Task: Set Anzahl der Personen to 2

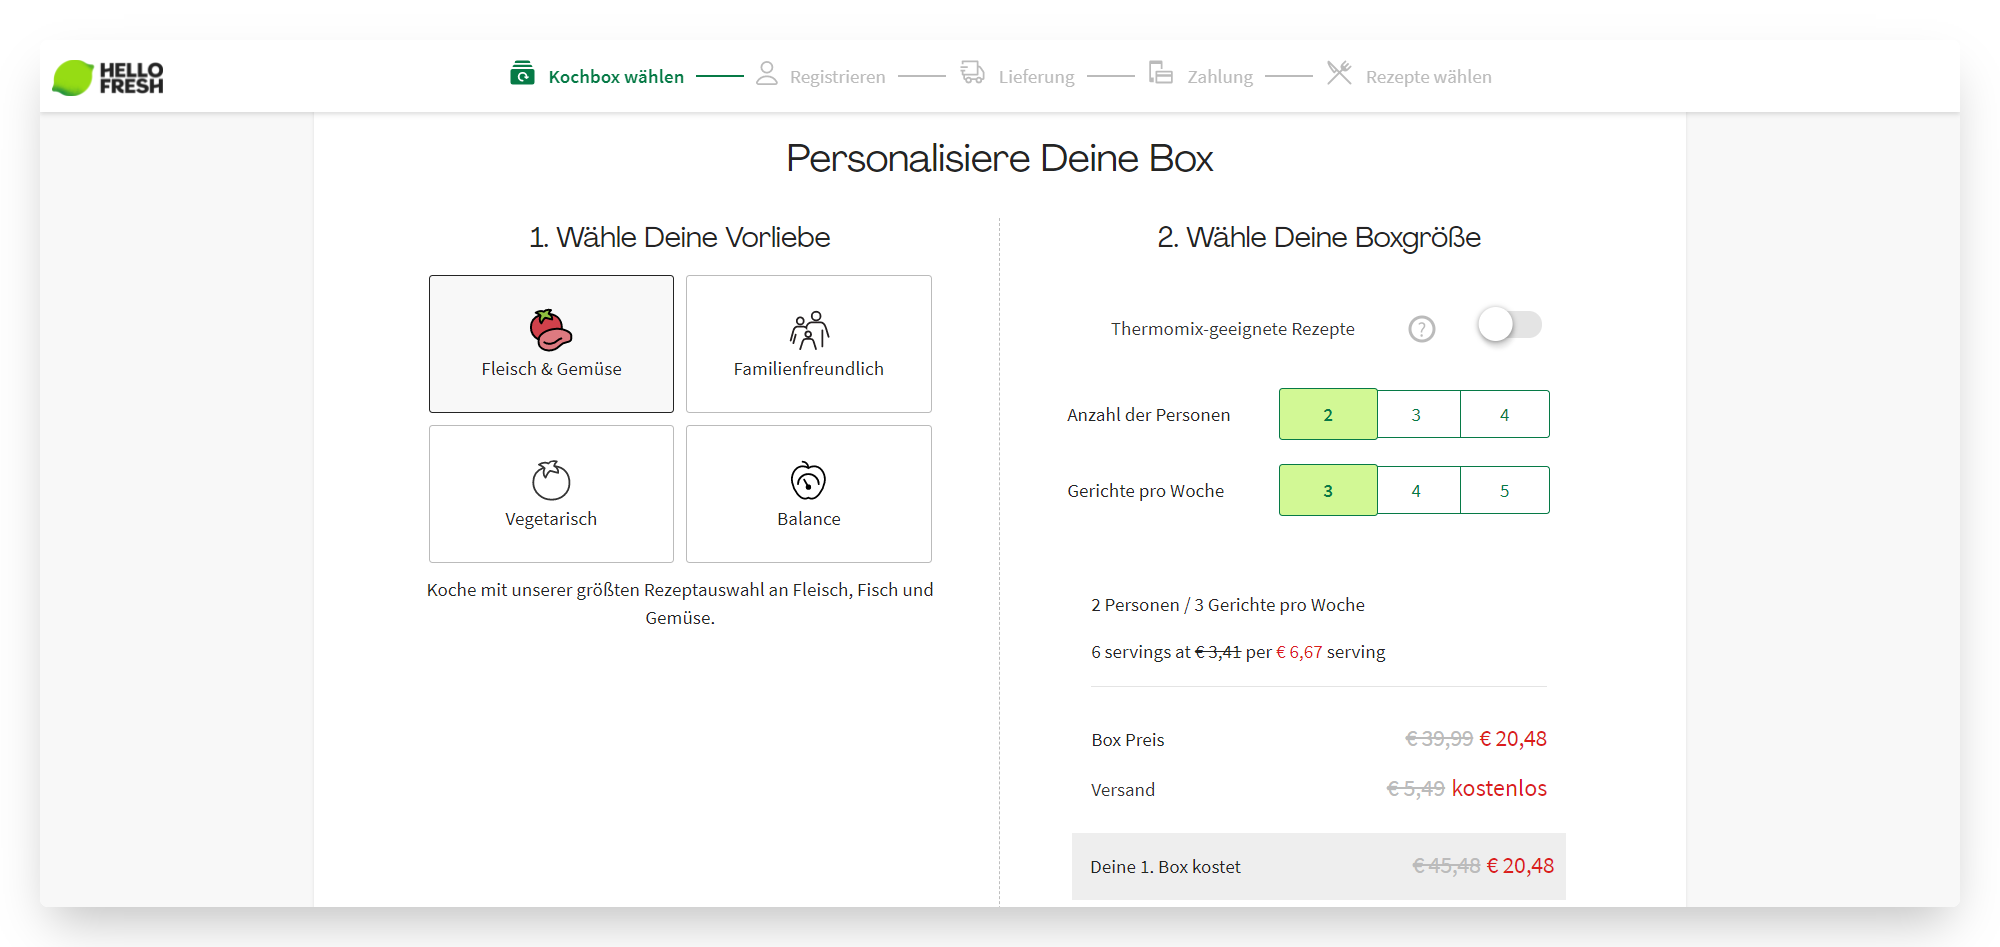Action: click(x=1328, y=414)
